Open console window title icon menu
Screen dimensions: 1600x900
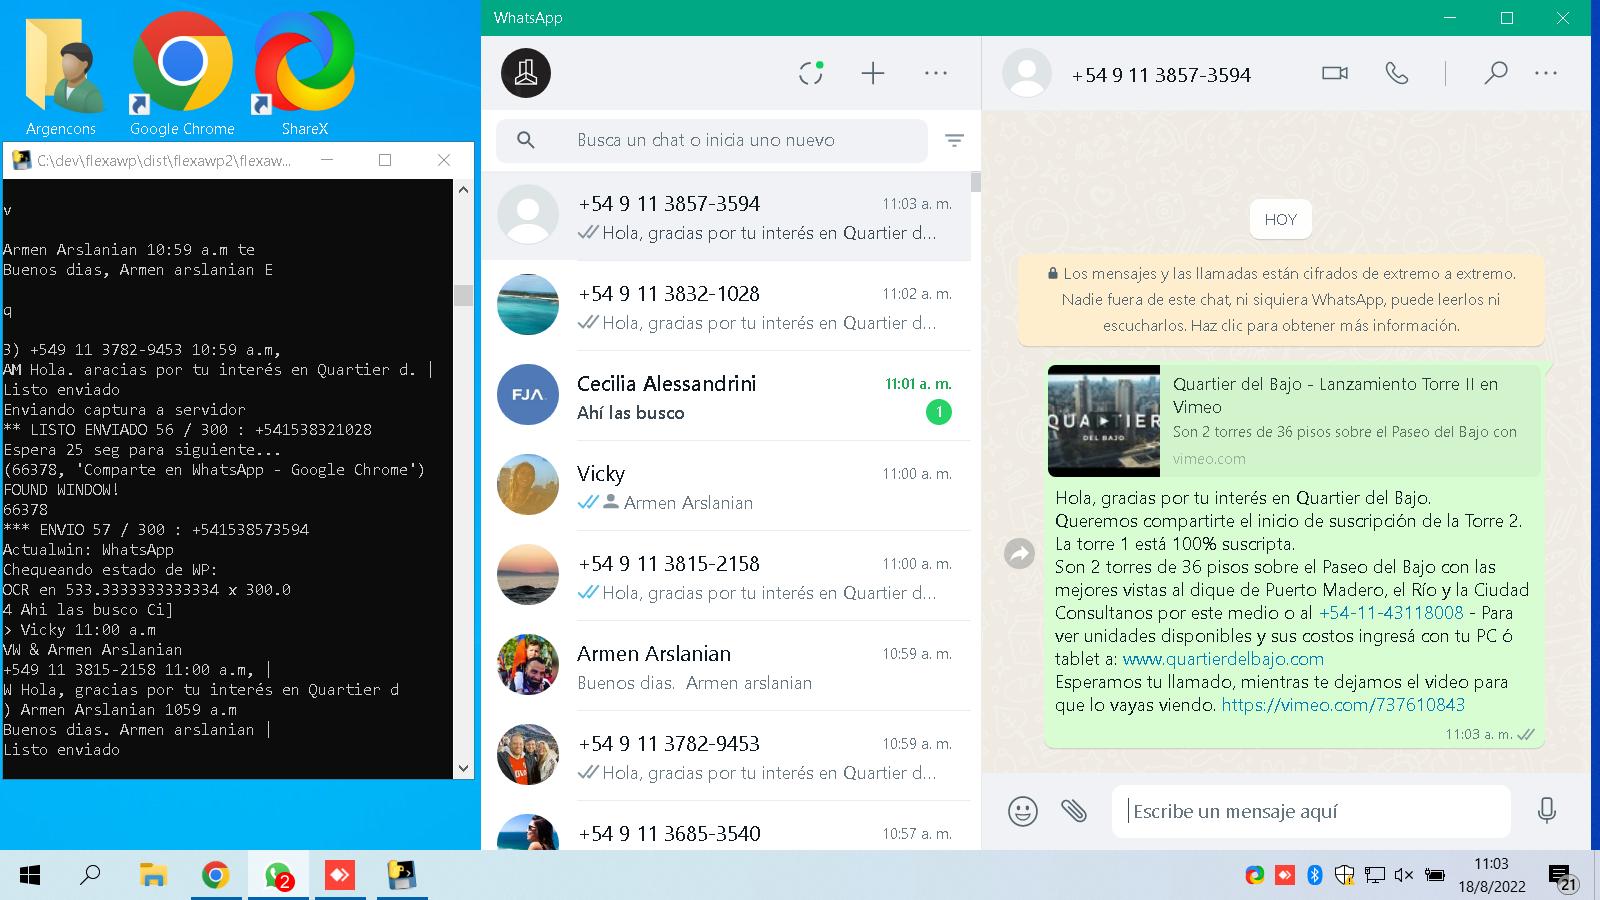21,160
